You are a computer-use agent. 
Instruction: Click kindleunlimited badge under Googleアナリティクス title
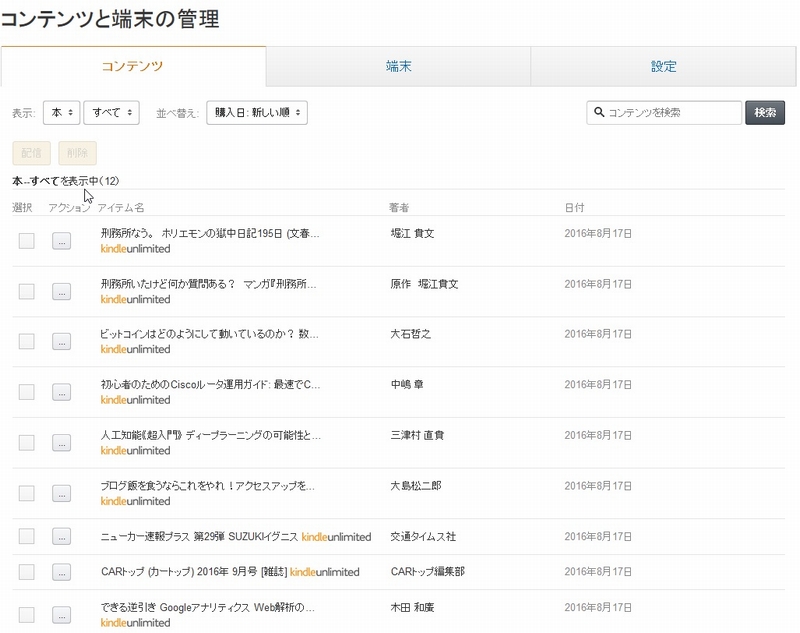point(135,623)
